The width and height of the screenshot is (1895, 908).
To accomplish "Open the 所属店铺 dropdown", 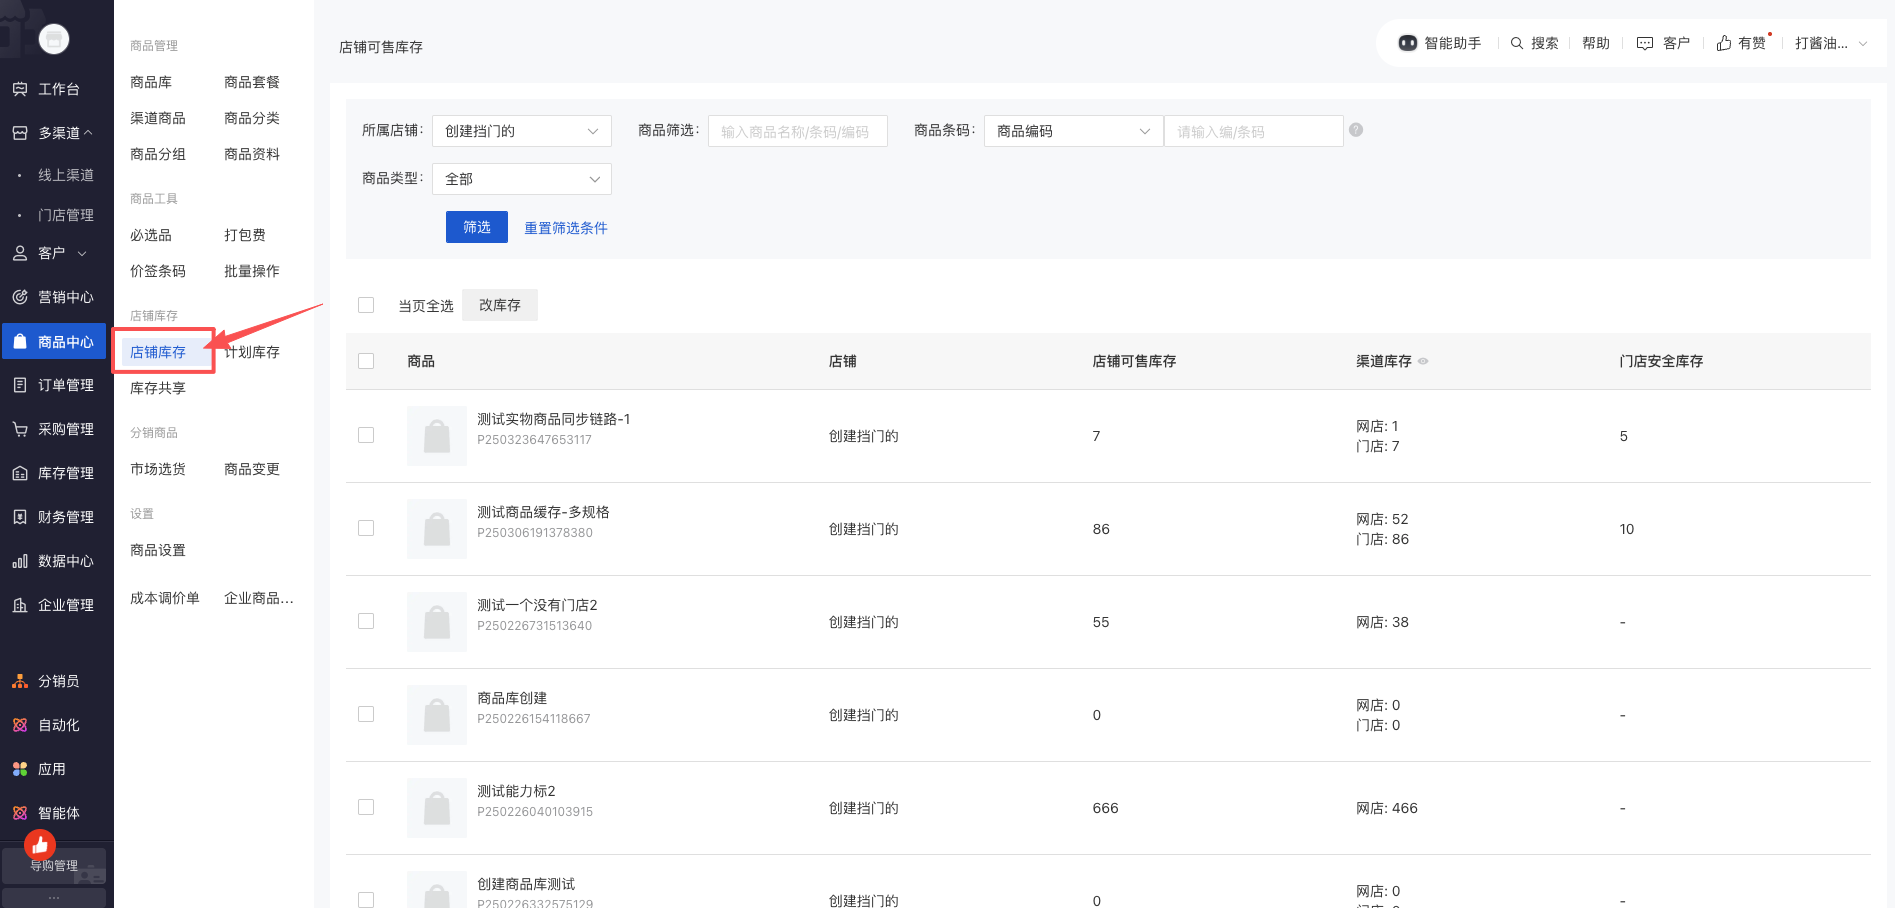I will coord(521,131).
